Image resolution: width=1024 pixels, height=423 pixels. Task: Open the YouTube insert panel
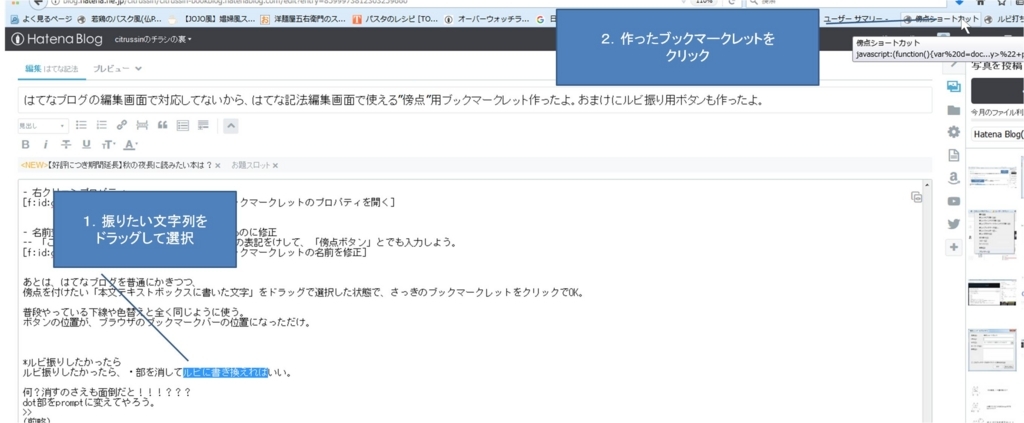[x=953, y=201]
